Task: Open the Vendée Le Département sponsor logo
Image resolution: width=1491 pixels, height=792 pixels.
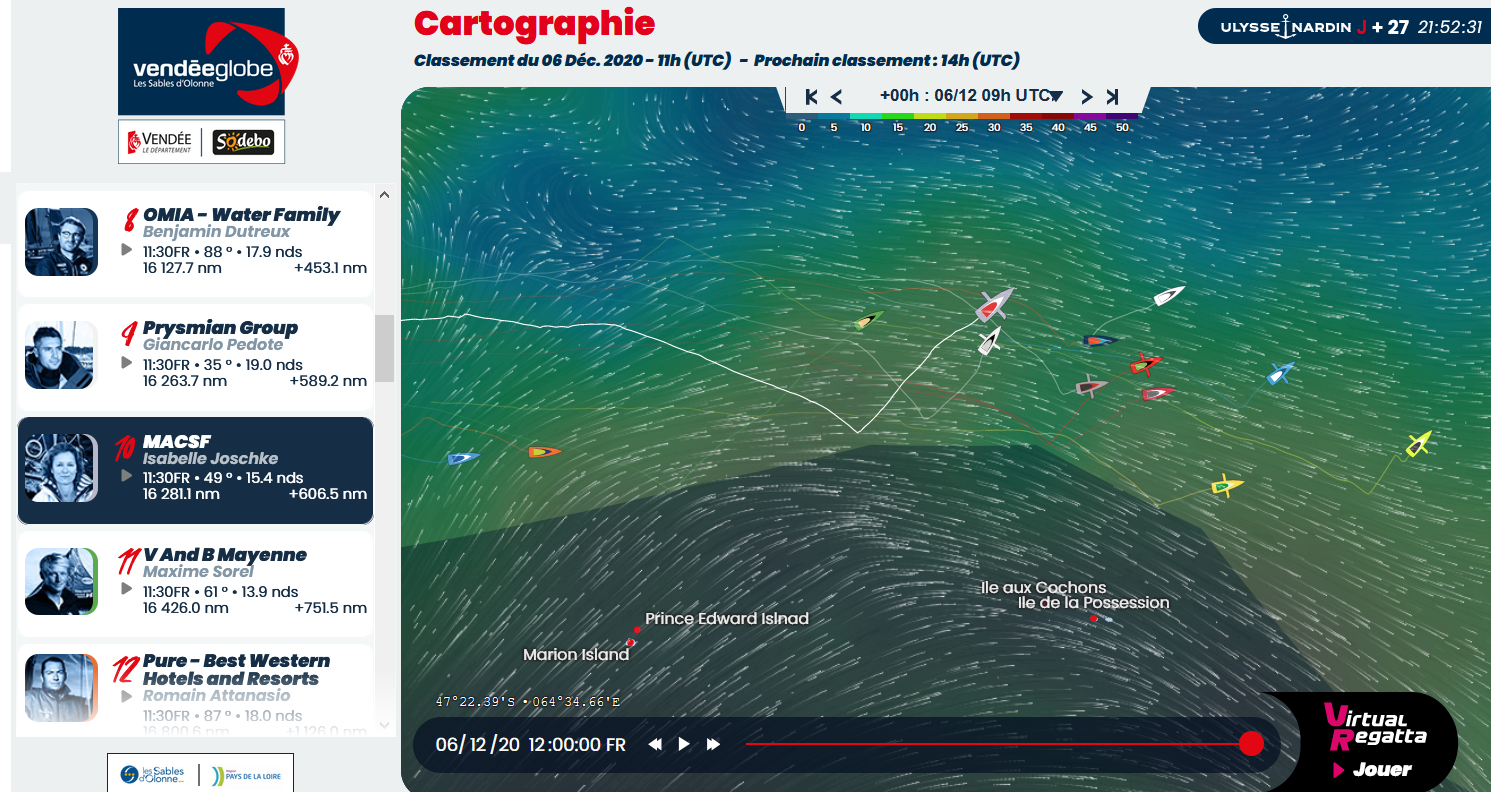Action: (160, 142)
